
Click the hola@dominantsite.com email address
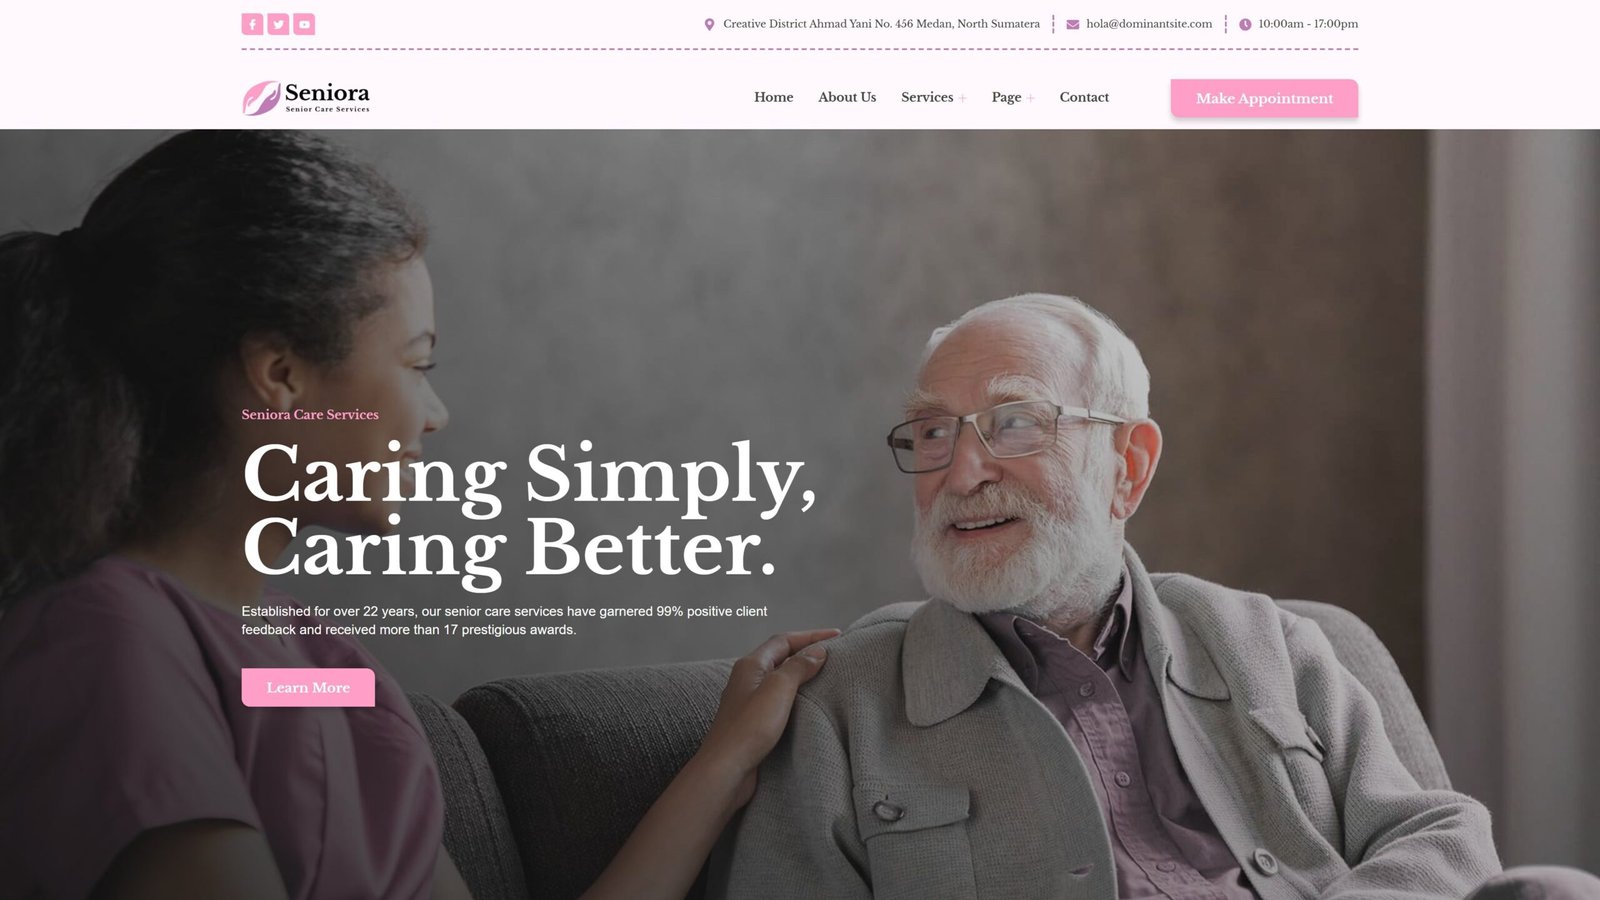tap(1149, 24)
